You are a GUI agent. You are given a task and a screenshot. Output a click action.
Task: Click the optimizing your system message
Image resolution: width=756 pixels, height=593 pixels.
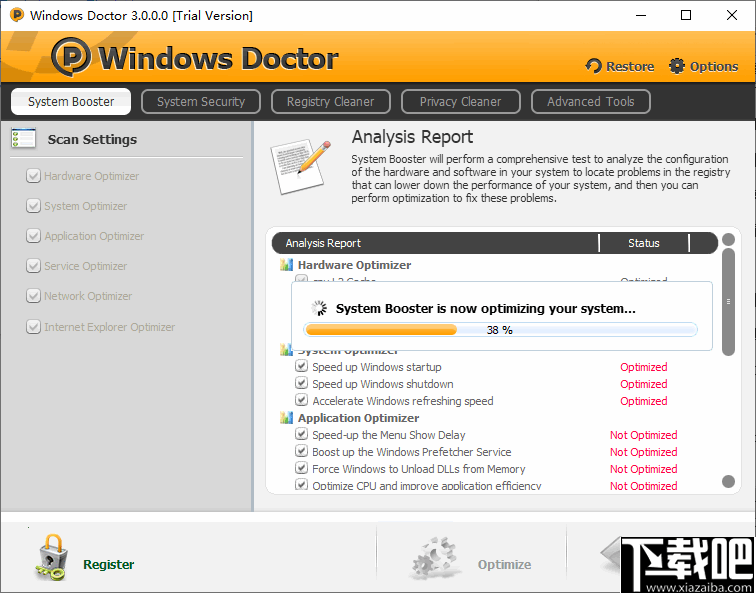point(486,309)
